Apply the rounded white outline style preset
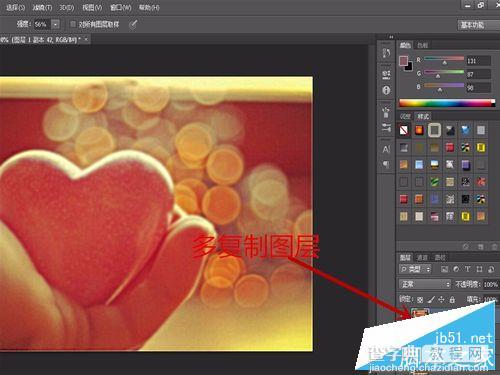Screen dimensions: 500x375 [434, 130]
